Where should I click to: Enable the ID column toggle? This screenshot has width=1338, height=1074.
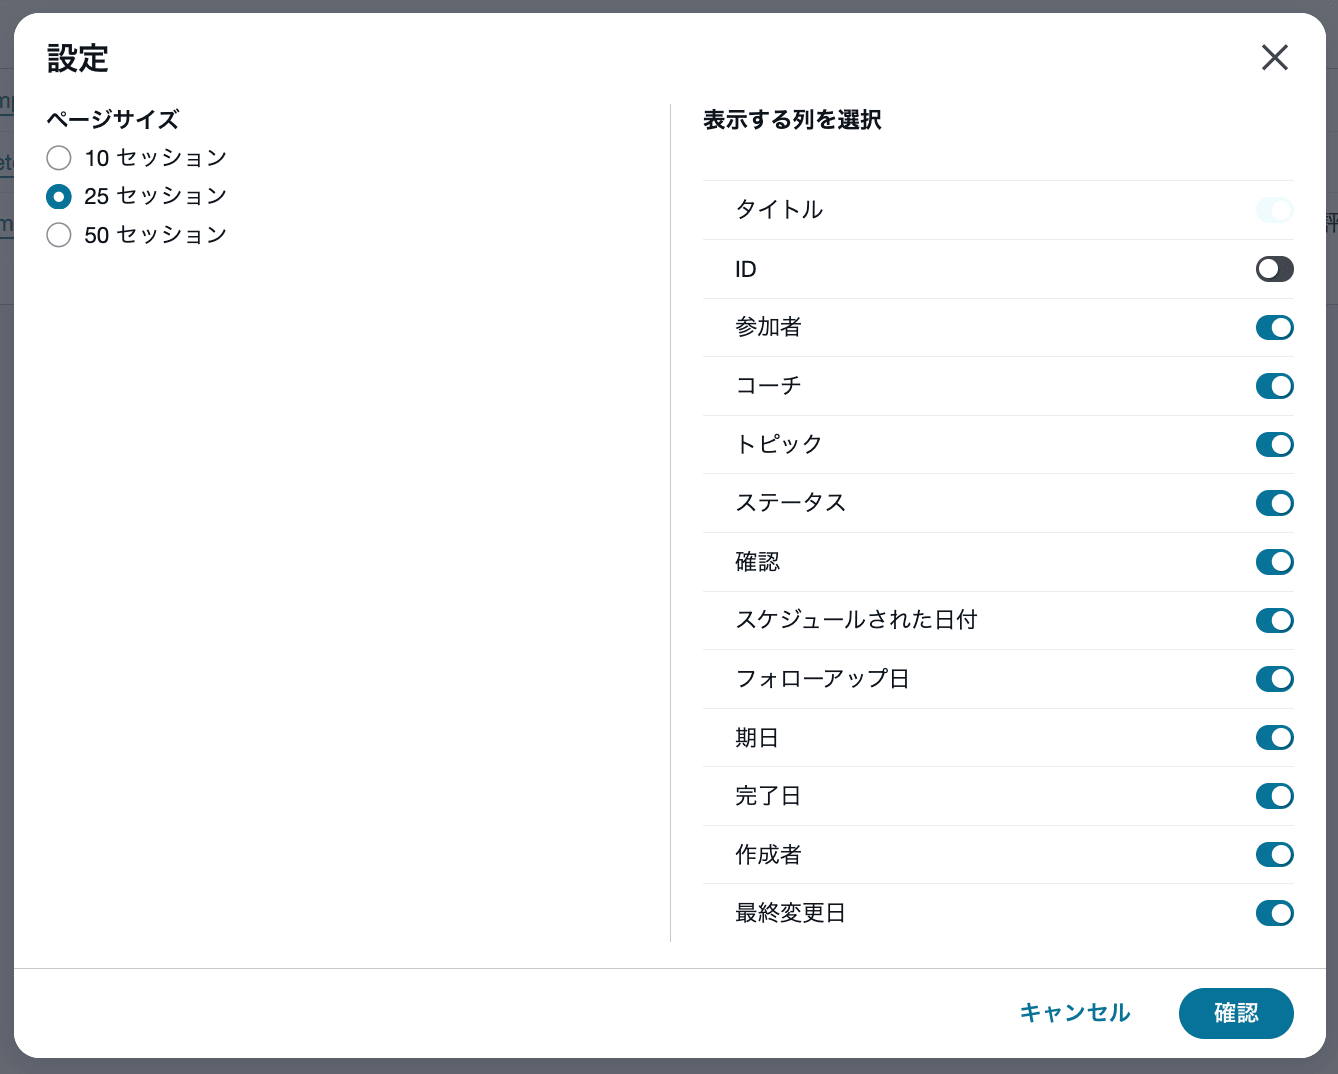1274,269
